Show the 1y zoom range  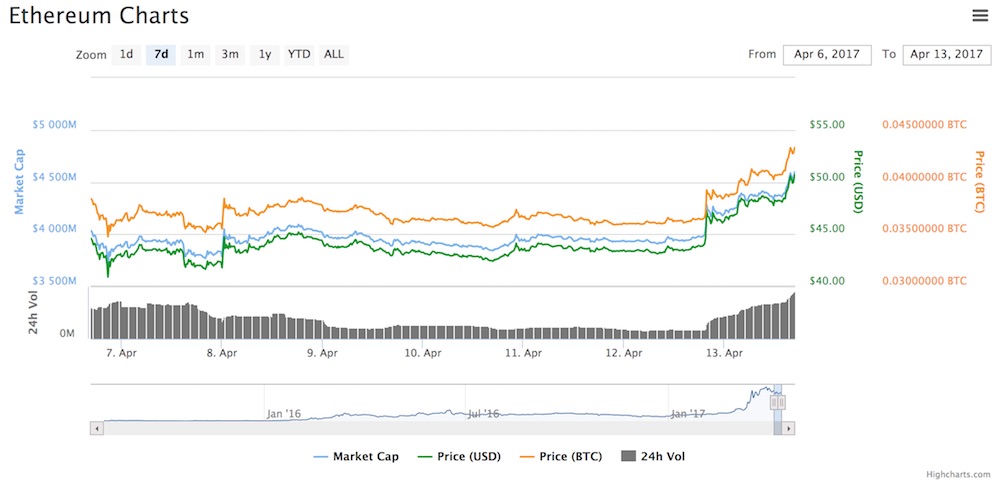[x=265, y=55]
